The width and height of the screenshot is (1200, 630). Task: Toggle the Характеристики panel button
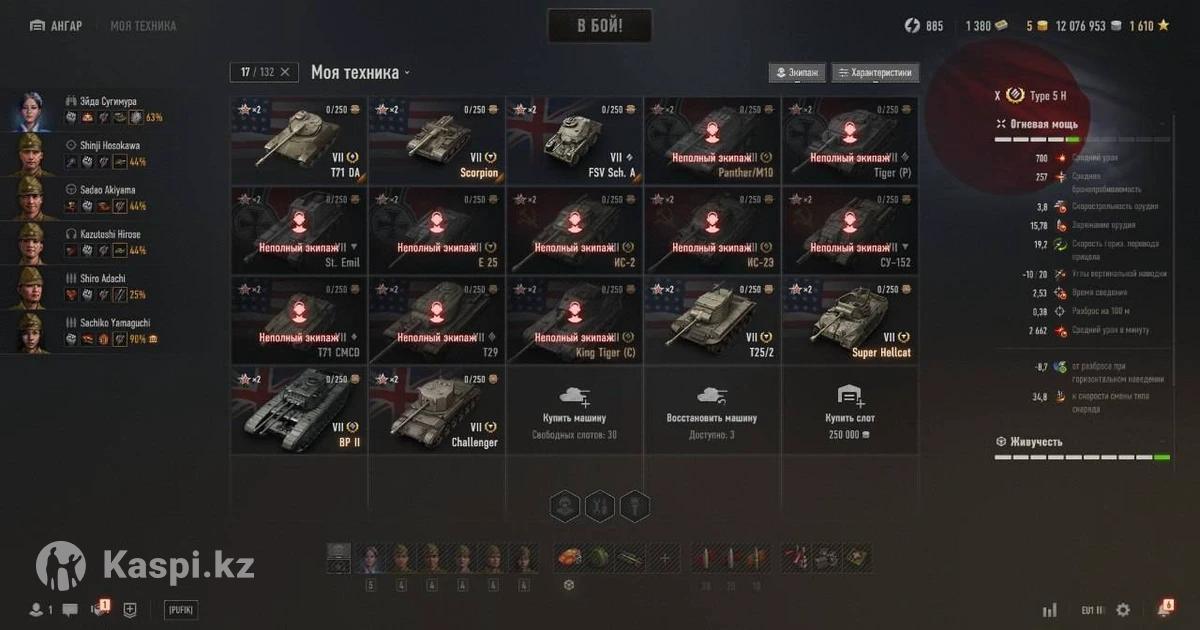(875, 73)
